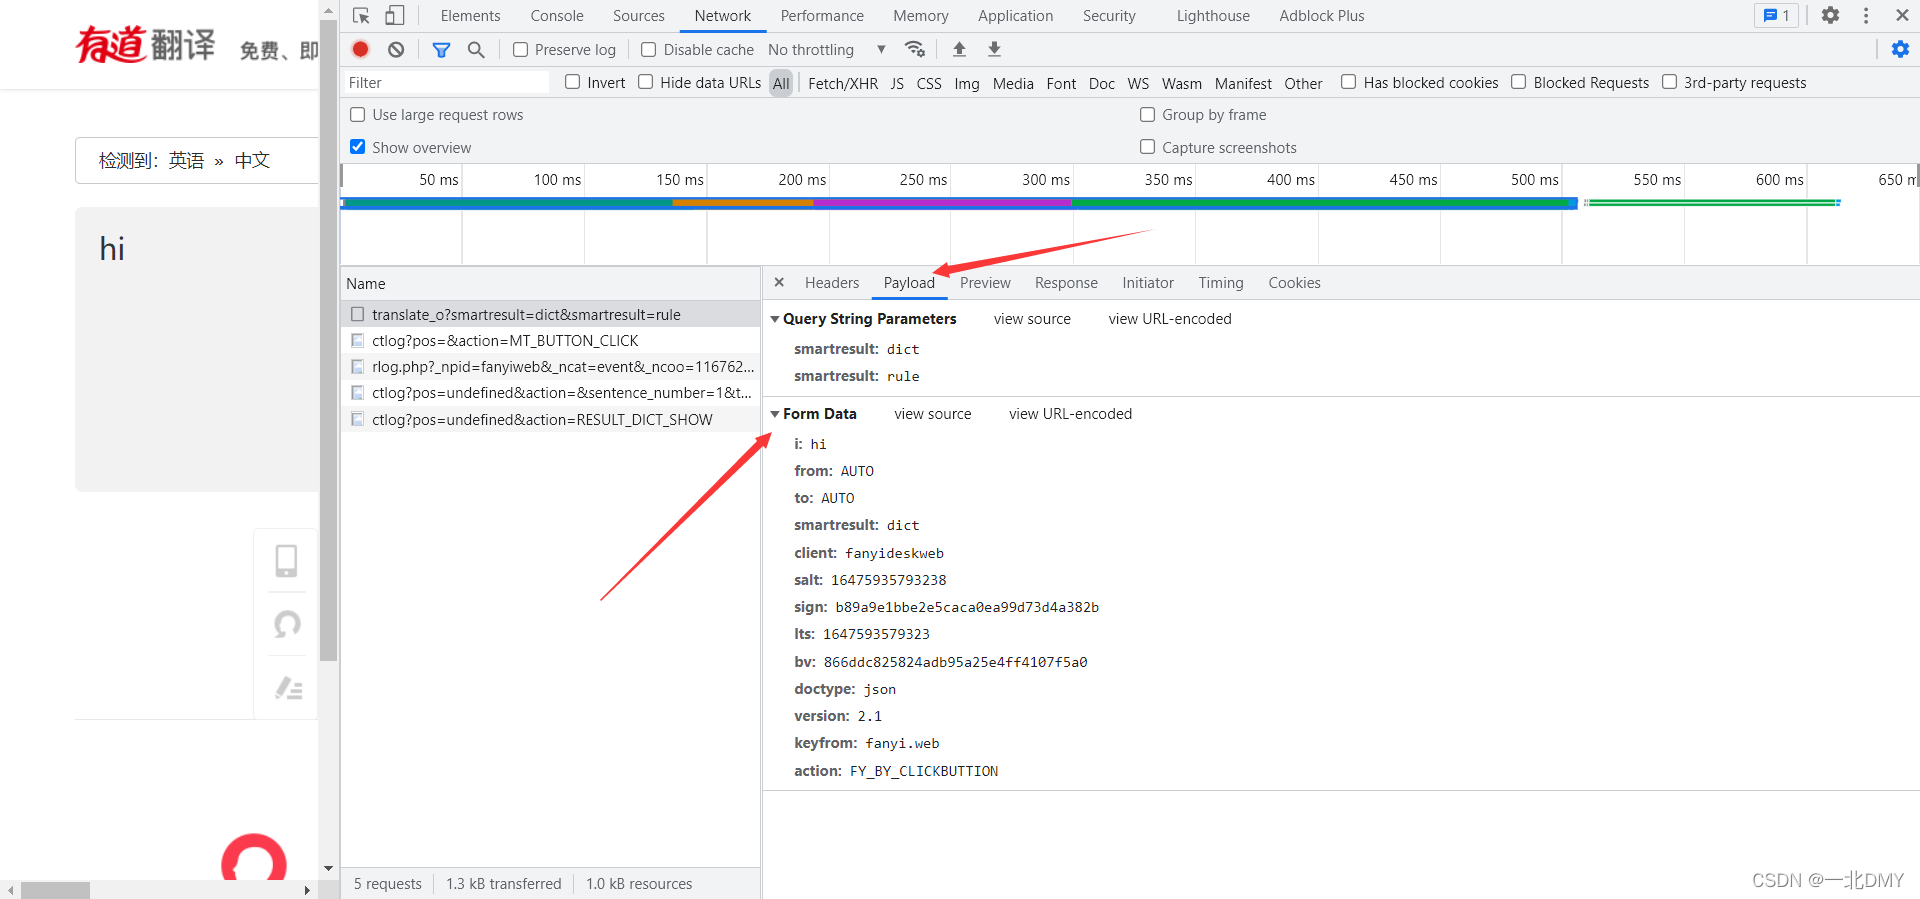Clear the network log
1920x899 pixels.
point(396,49)
